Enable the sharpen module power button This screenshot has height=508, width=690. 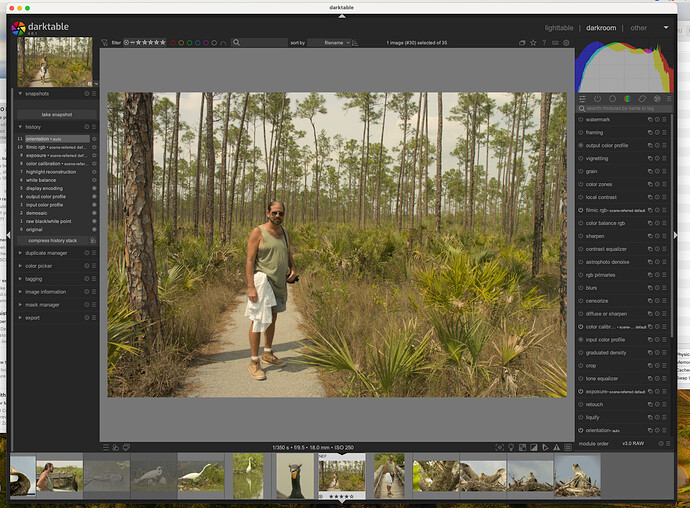581,236
